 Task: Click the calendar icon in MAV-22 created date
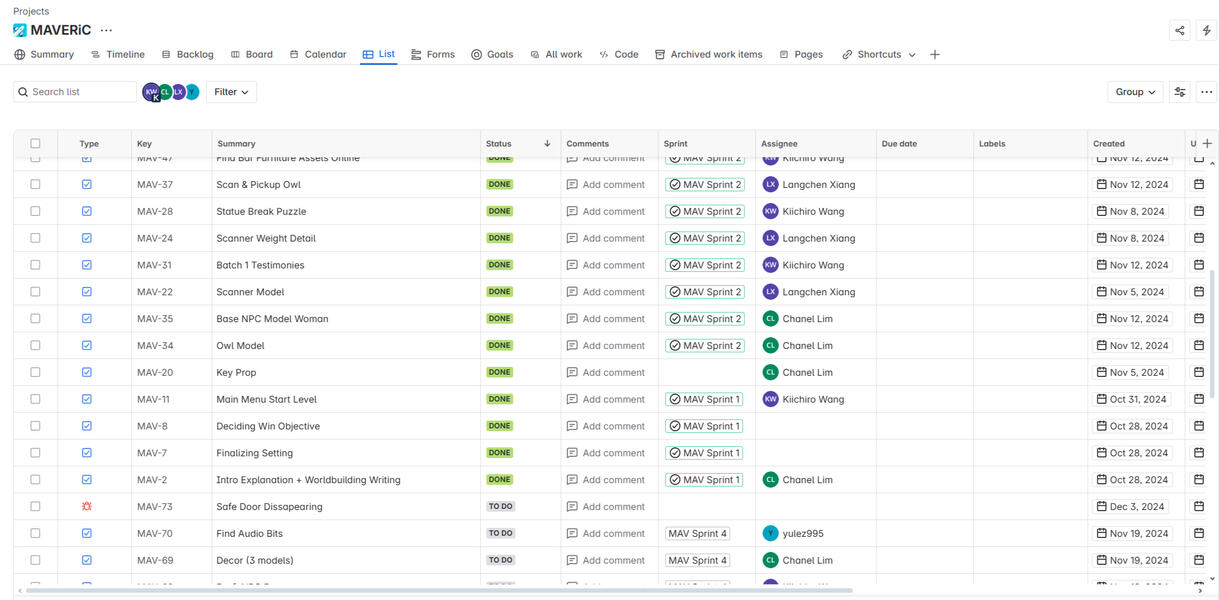[1101, 292]
